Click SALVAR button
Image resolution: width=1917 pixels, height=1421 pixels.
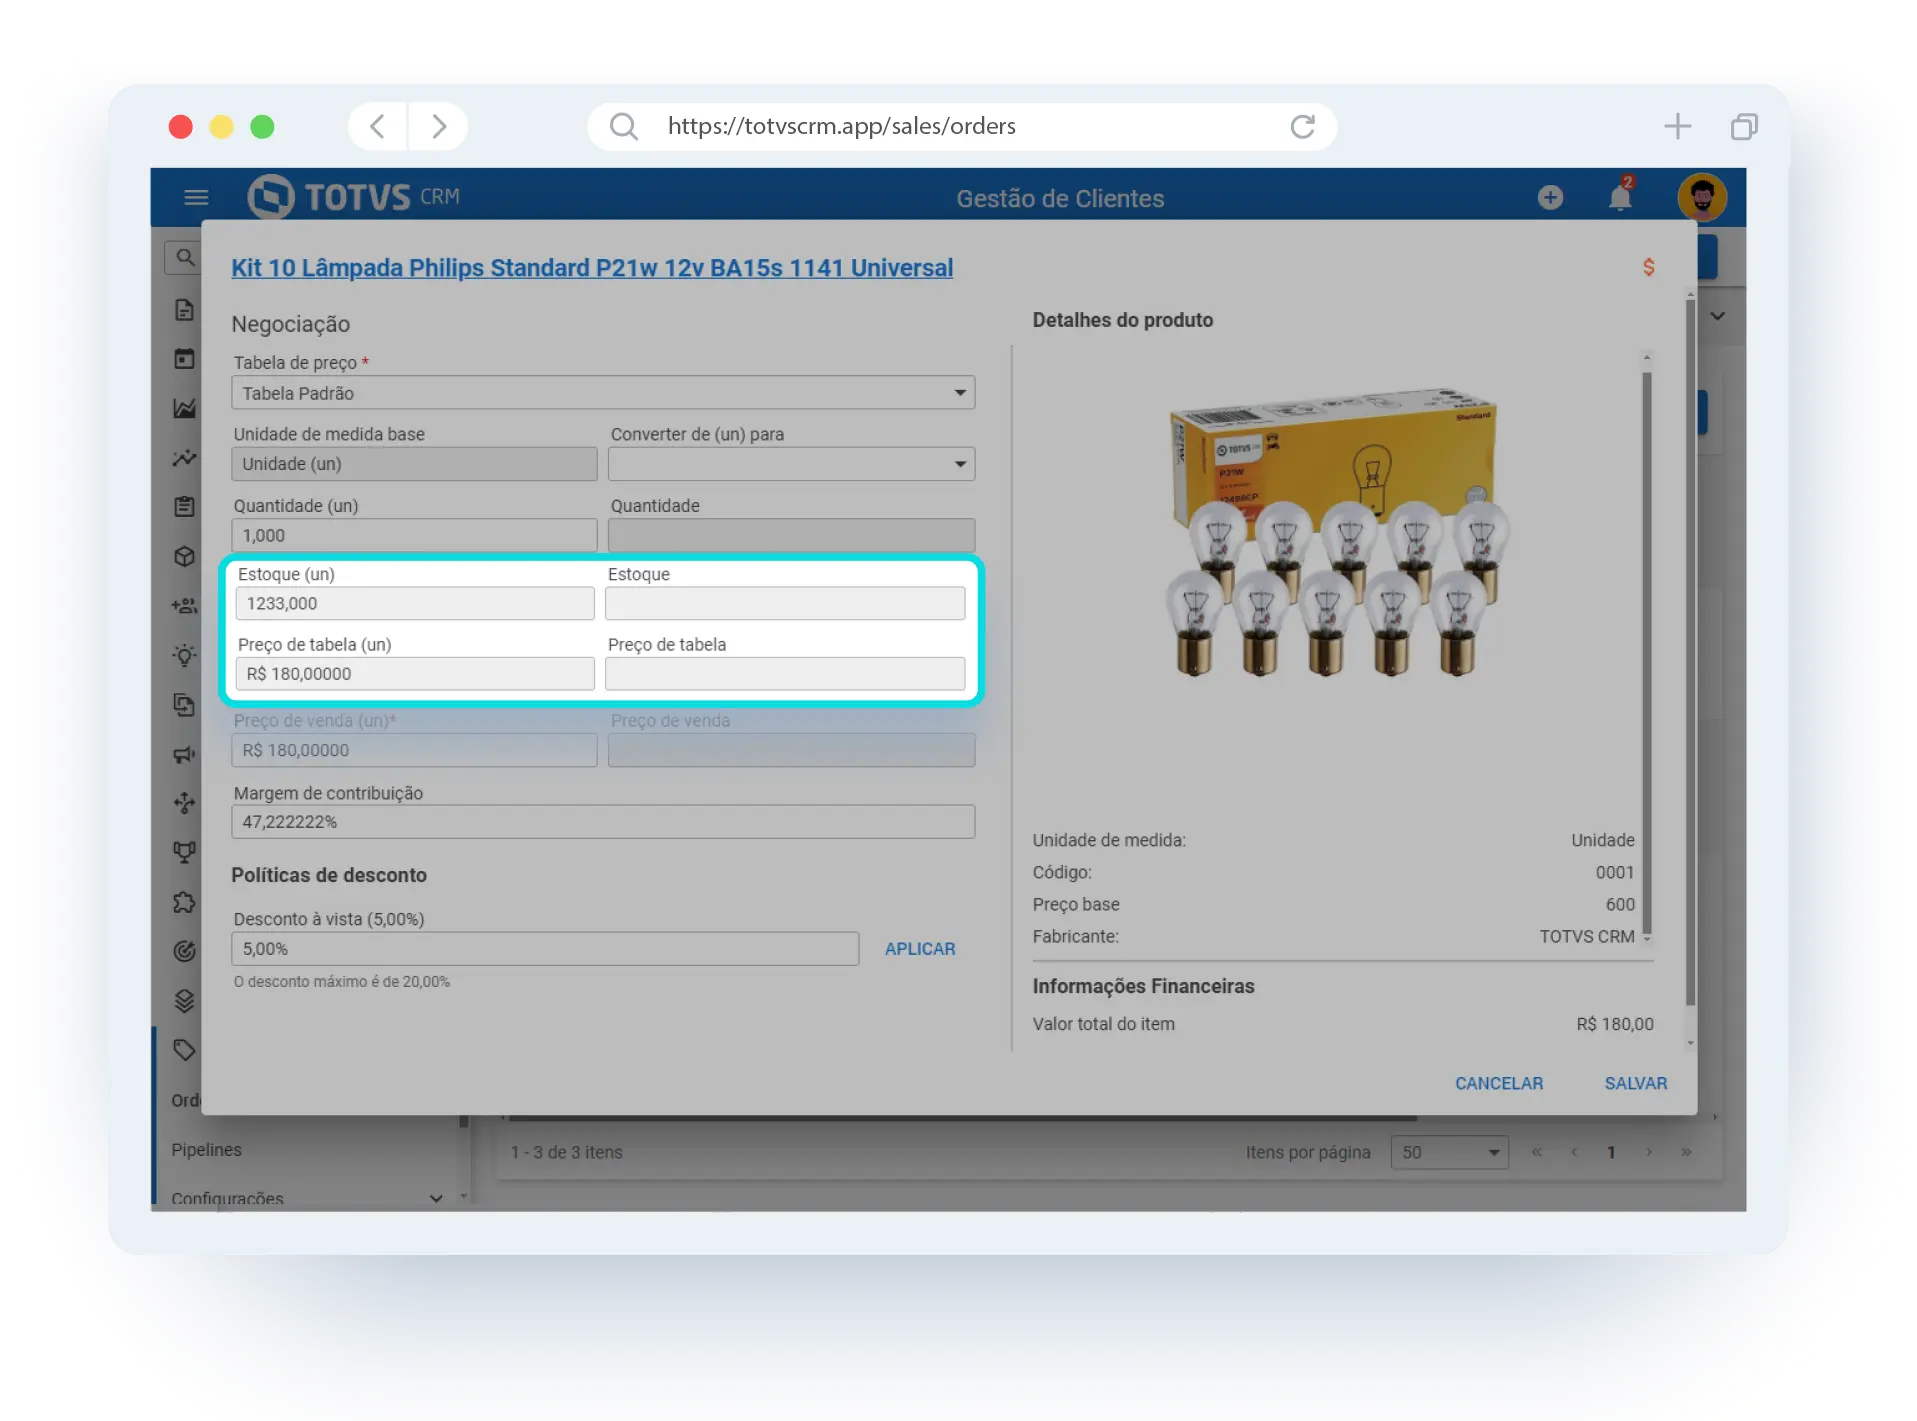(1636, 1083)
